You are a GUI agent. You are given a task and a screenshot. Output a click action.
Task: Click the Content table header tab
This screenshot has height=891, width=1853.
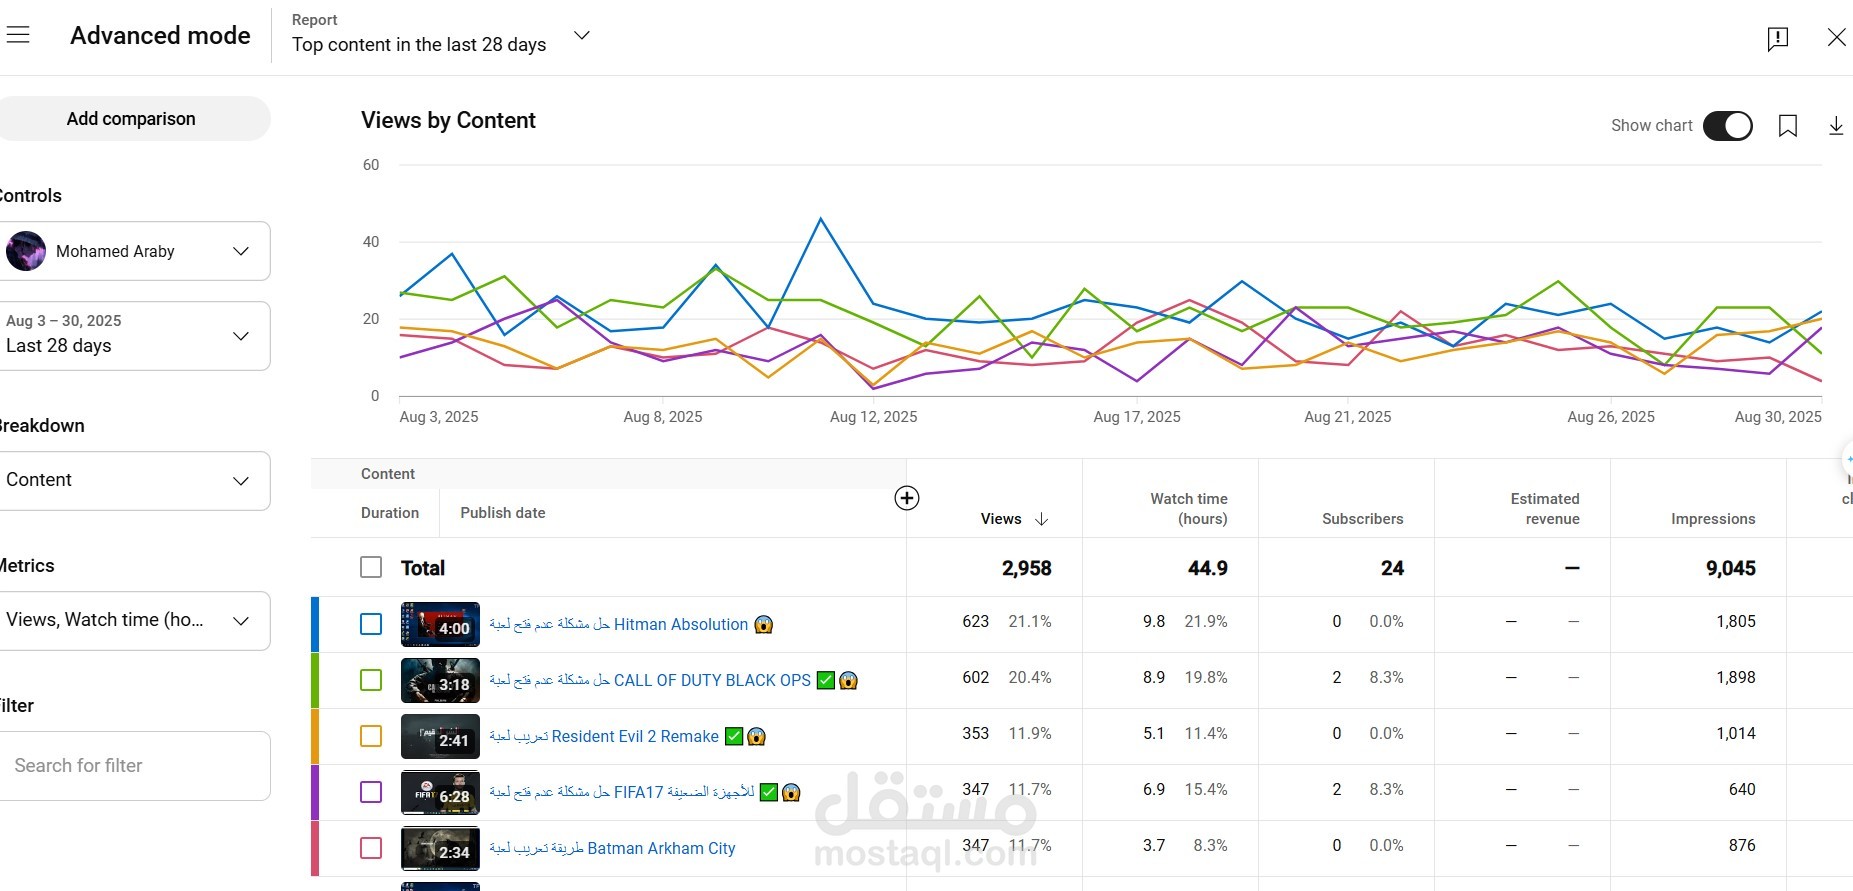point(388,474)
